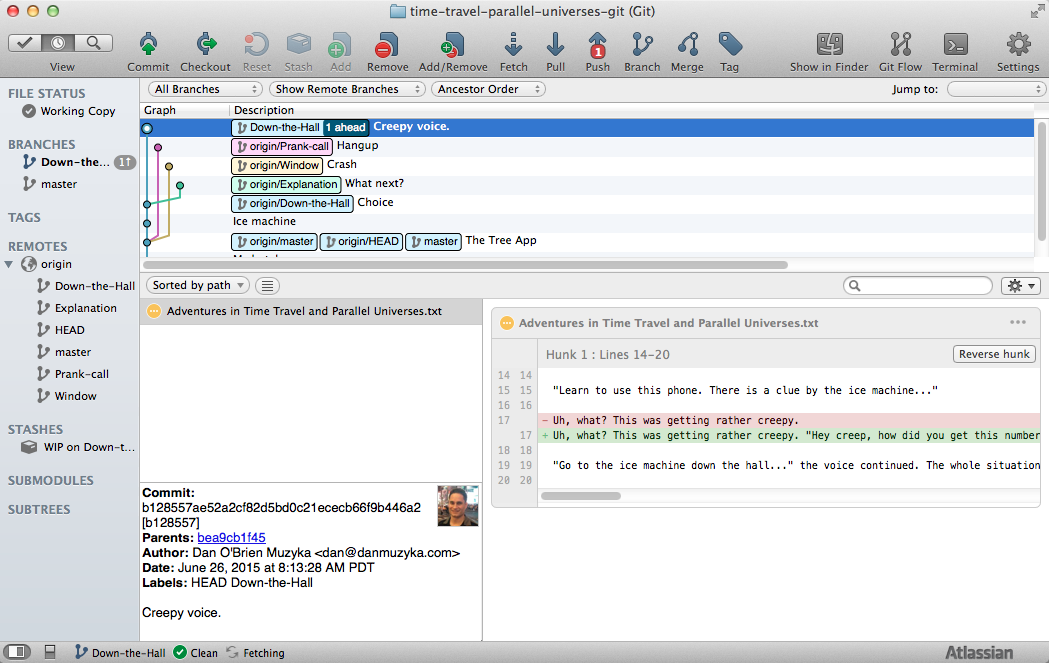The image size is (1049, 663).
Task: Open the Git Flow tool
Action: coord(900,45)
